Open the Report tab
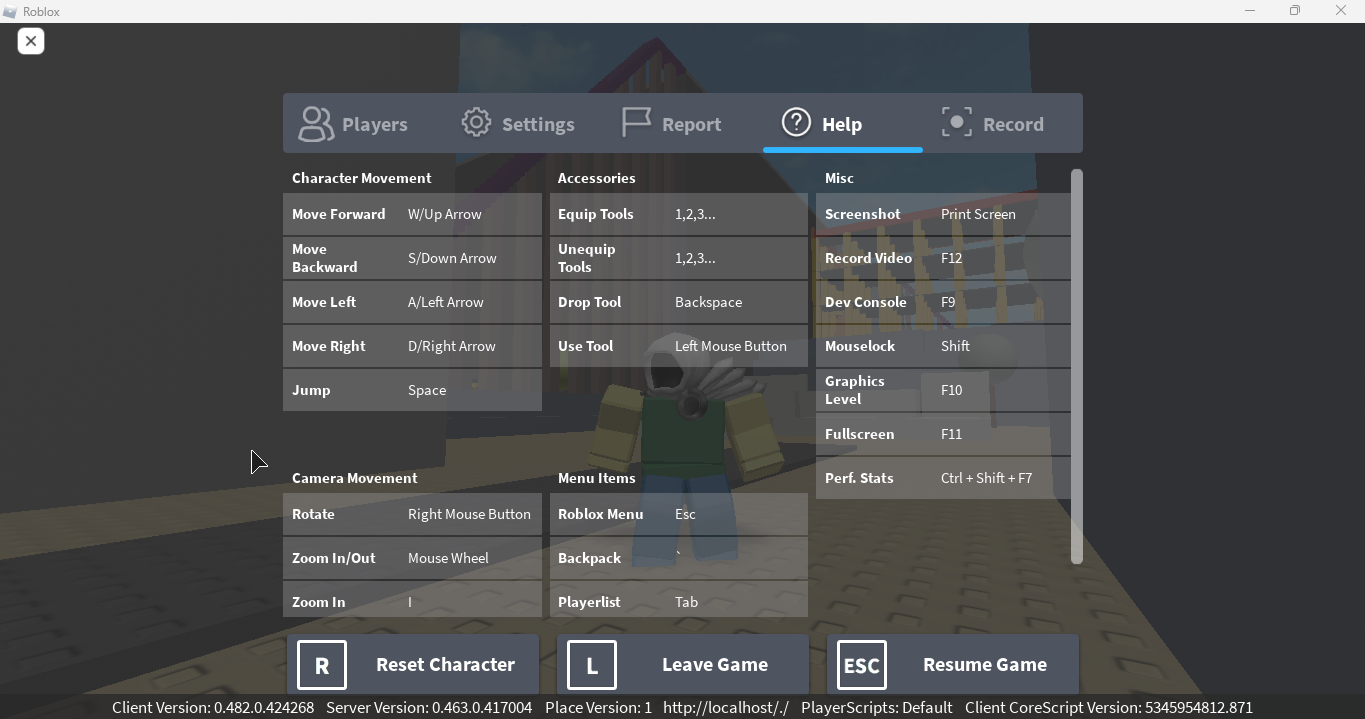1365x719 pixels. [683, 123]
